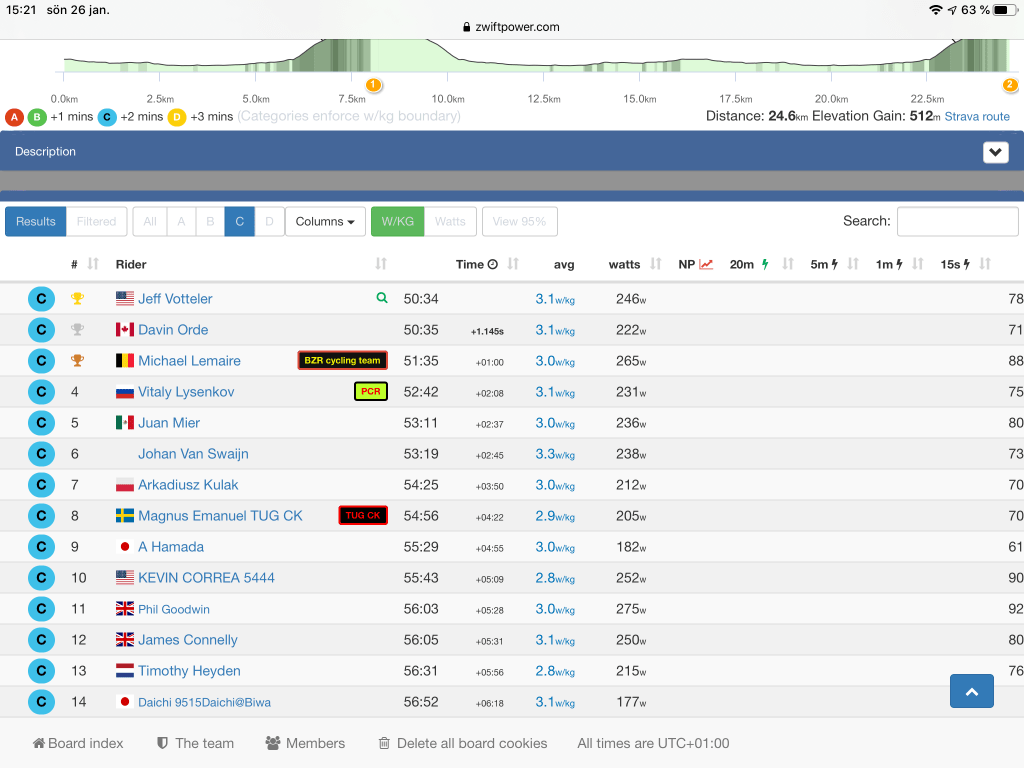1024x768 pixels.
Task: Click the orange marker 1 on elevation profile
Action: pyautogui.click(x=373, y=85)
